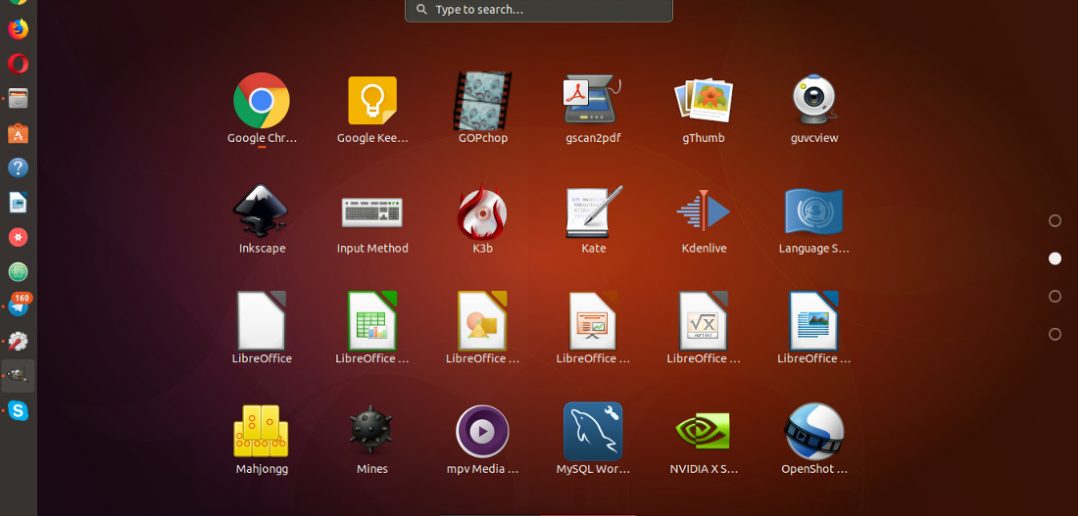This screenshot has height=516, width=1078.
Task: Launch LibreOffice Impress presentation icon
Action: click(593, 321)
